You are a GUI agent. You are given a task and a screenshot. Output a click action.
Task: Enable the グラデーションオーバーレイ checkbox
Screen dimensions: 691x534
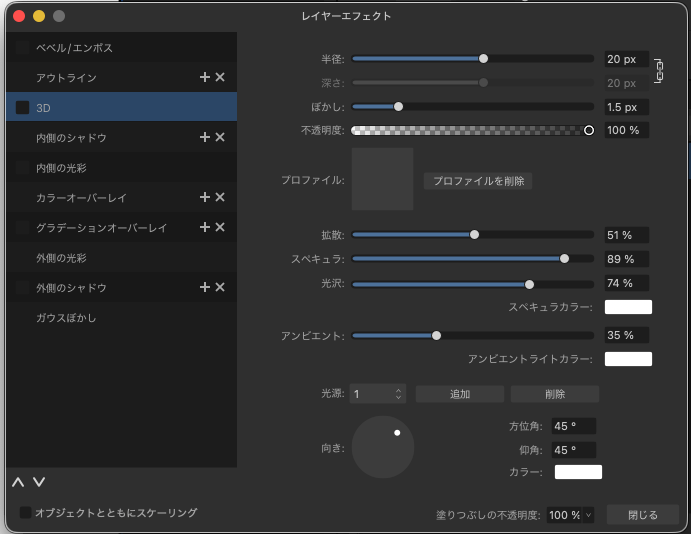click(22, 227)
